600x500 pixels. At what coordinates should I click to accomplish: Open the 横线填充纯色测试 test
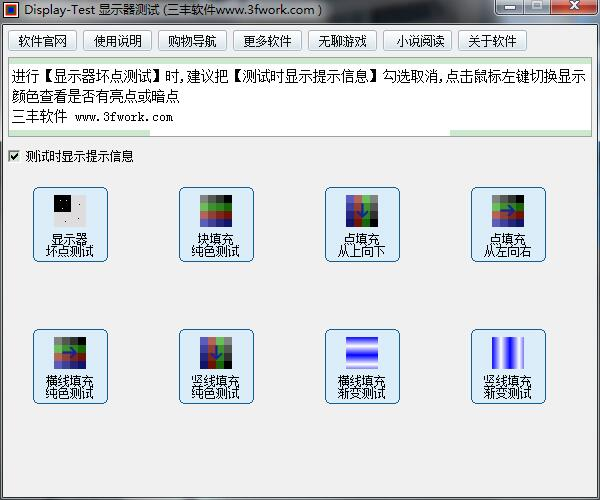pos(70,367)
